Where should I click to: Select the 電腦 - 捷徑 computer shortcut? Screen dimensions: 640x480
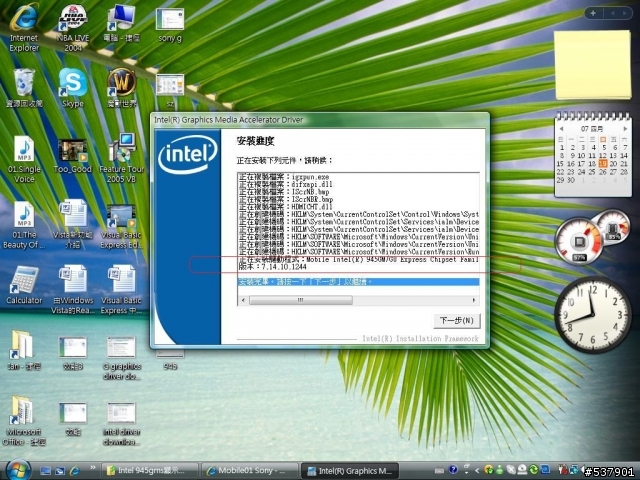pyautogui.click(x=121, y=24)
